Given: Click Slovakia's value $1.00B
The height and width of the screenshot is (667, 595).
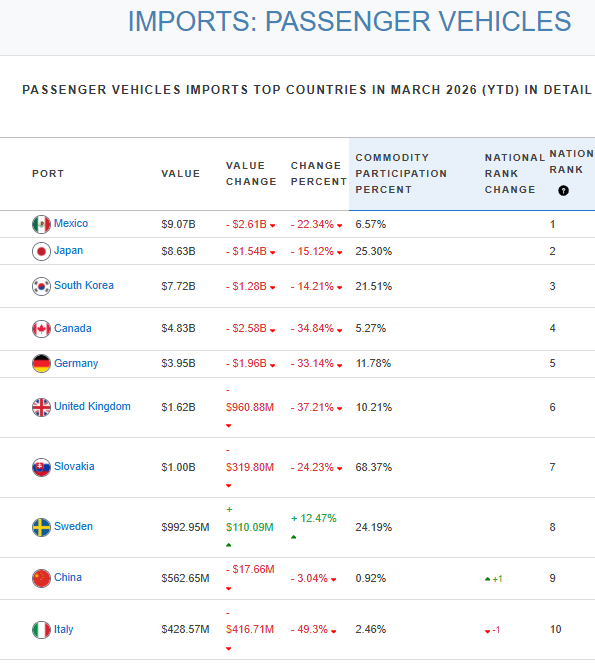Looking at the screenshot, I should click(x=178, y=467).
